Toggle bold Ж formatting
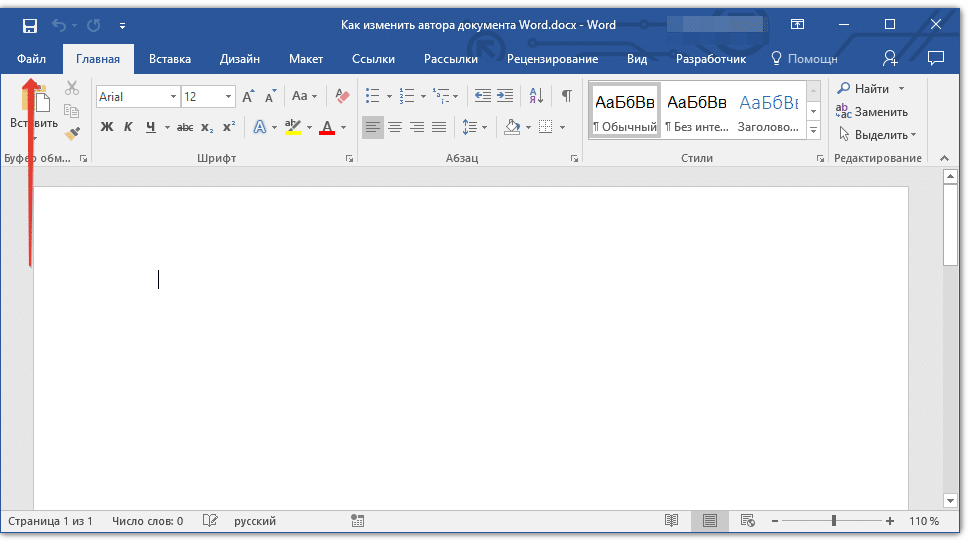The width and height of the screenshot is (968, 541). (x=107, y=127)
